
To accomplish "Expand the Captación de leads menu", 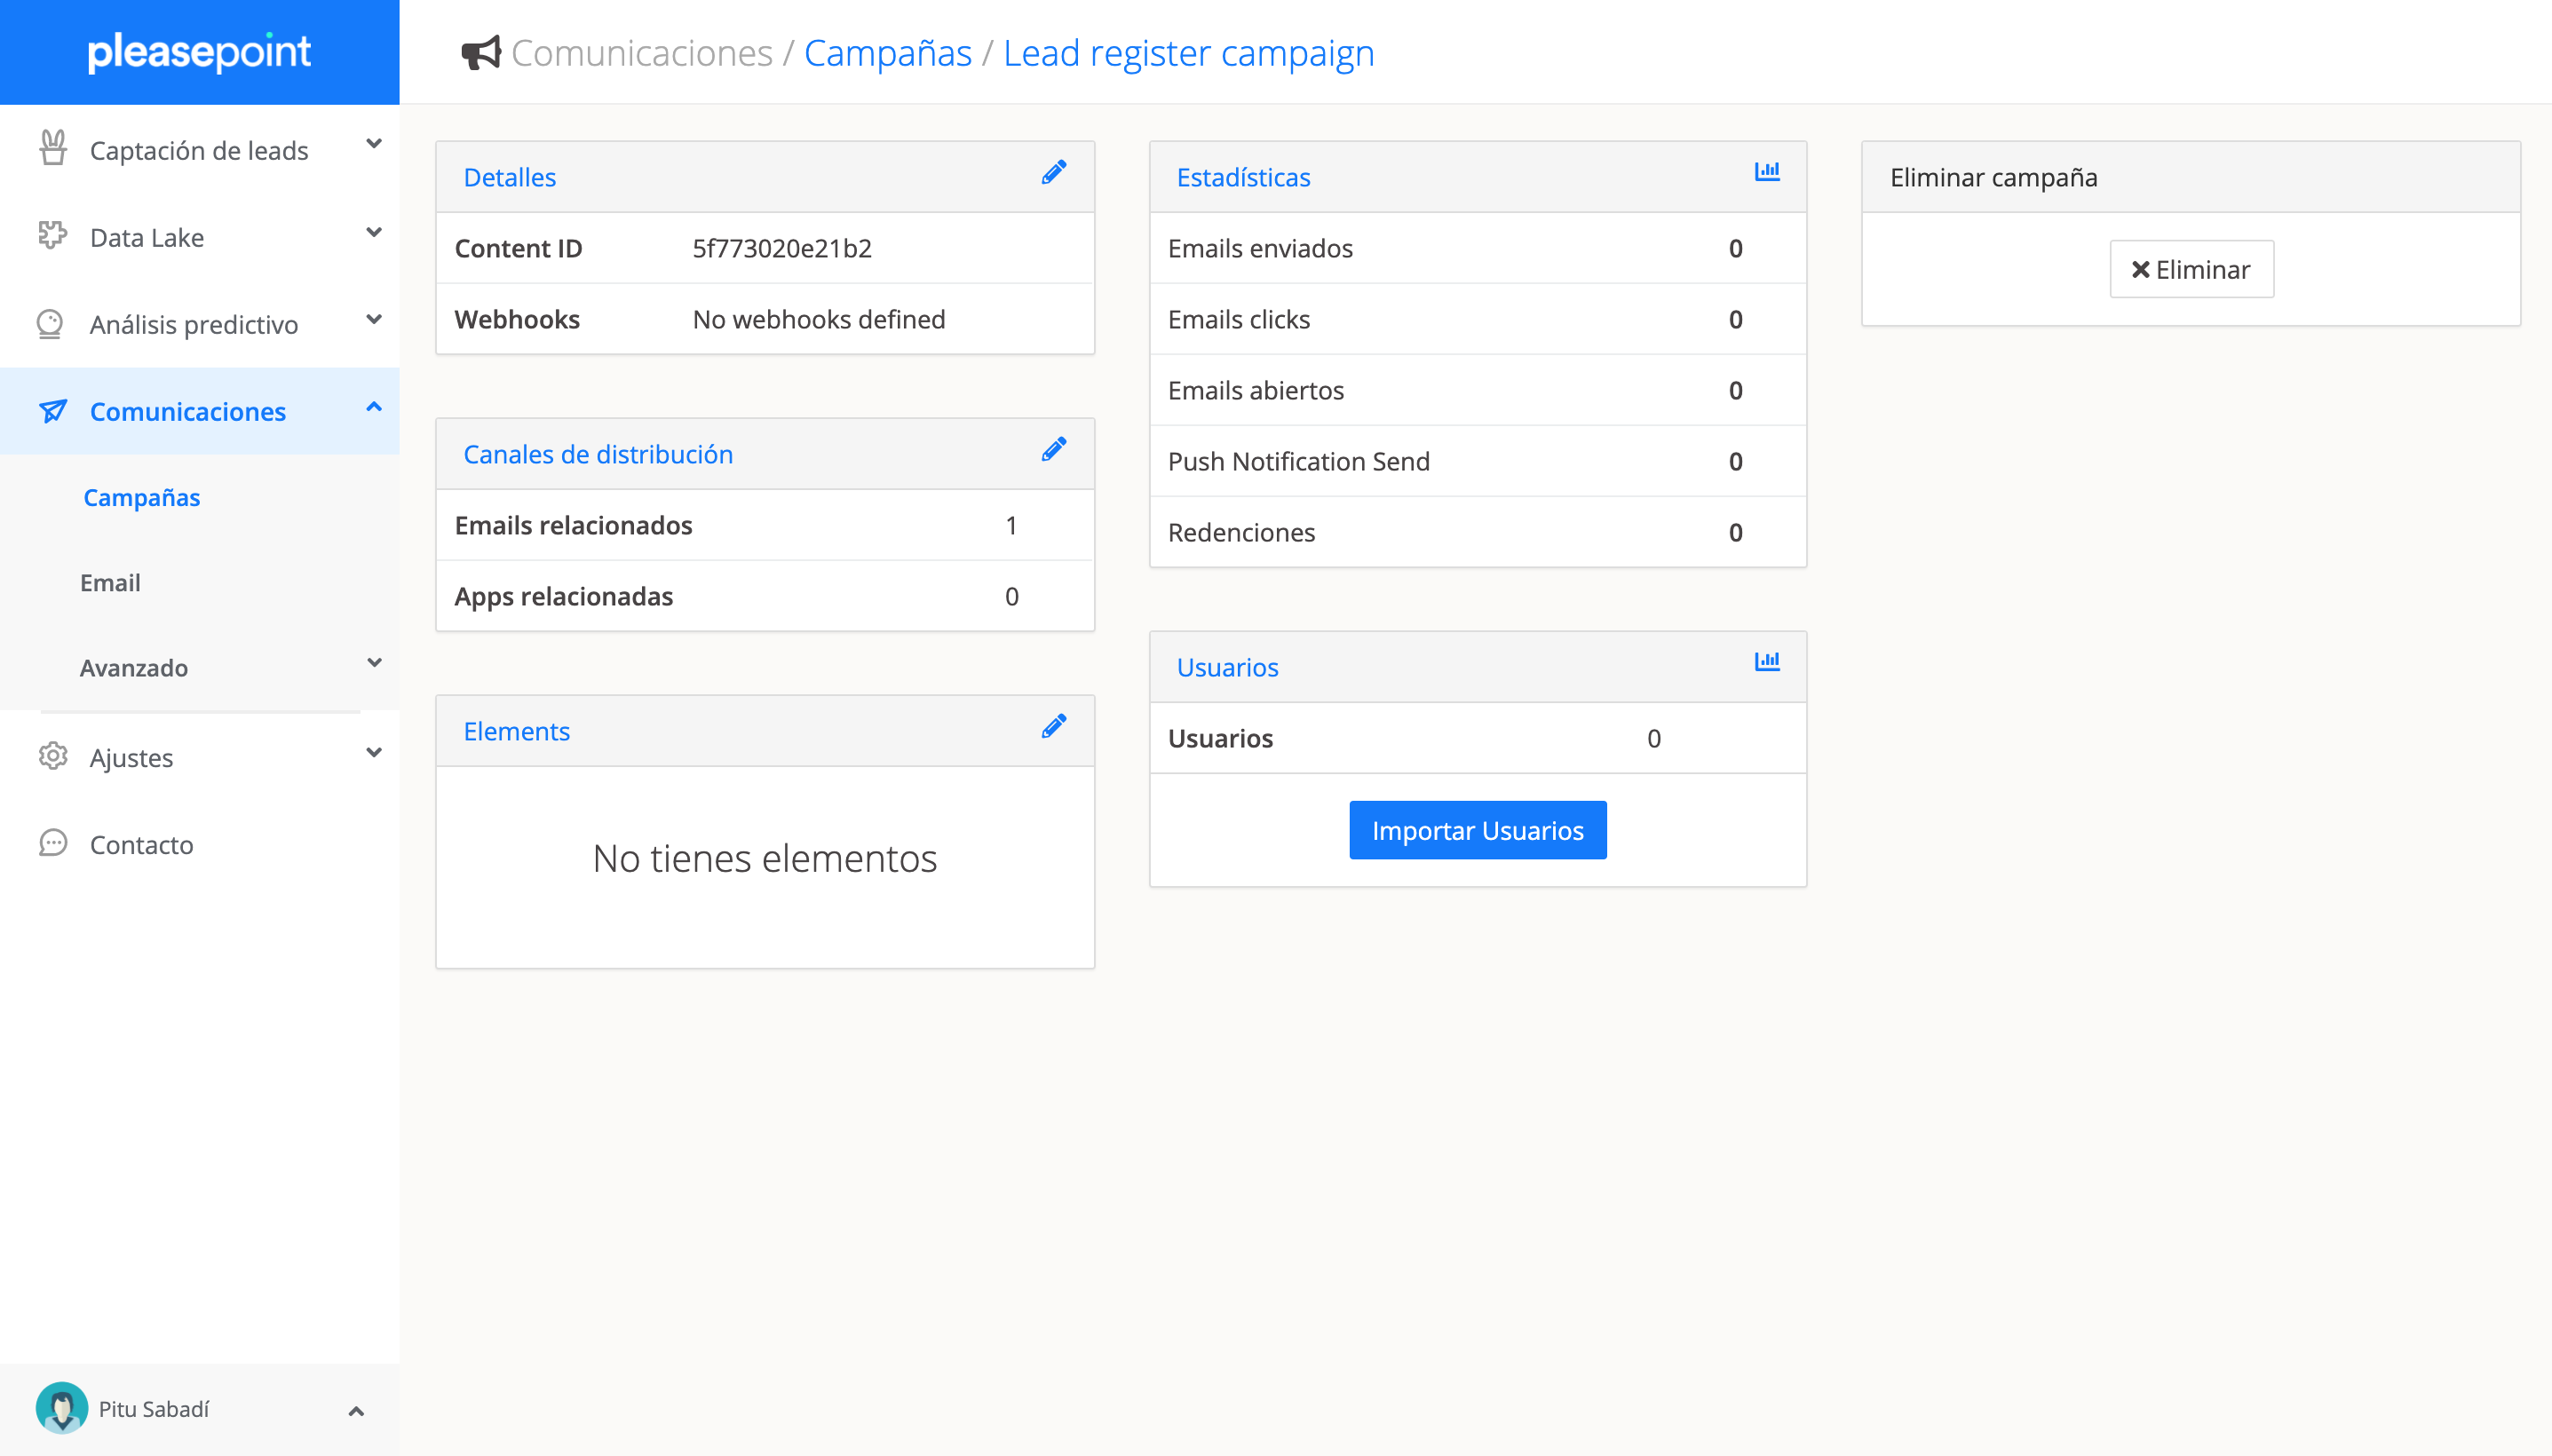I will [x=374, y=145].
